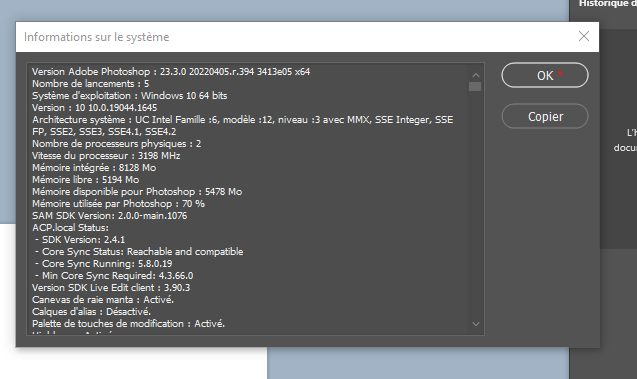Click the scrollbar up arrow in the info list

click(x=475, y=75)
